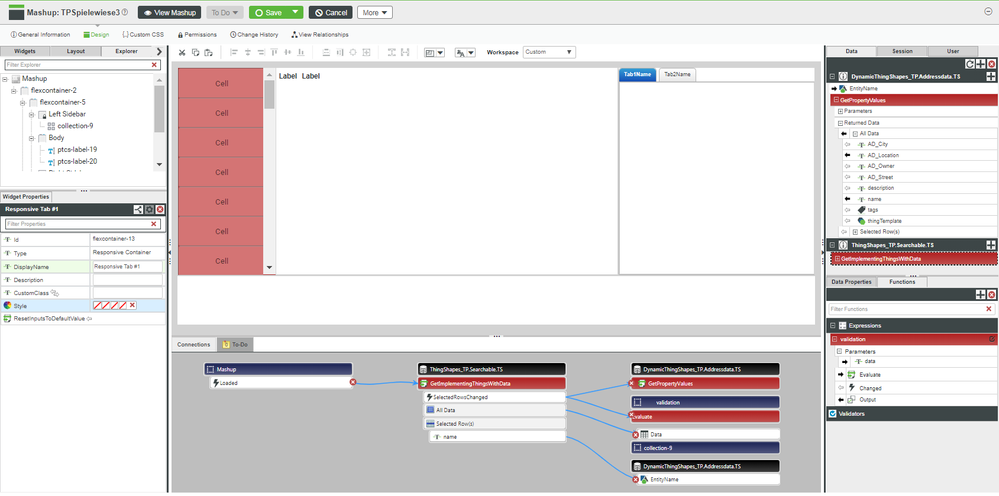Viewport: 999px width, 496px height.
Task: Click binding arrow next to ResetInputsToDefaultValue
Action: 89,318
